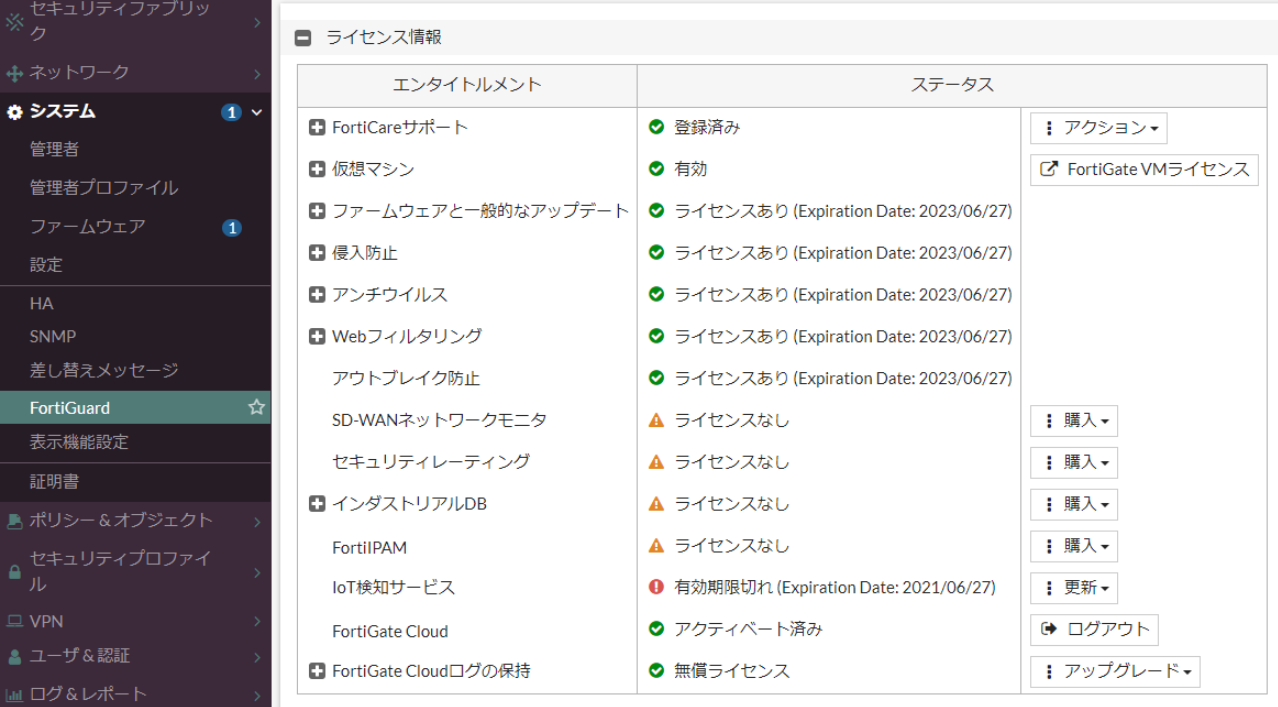Viewport: 1278px width, 707px height.
Task: Select FortiGuard in the sidebar
Action: click(135, 407)
